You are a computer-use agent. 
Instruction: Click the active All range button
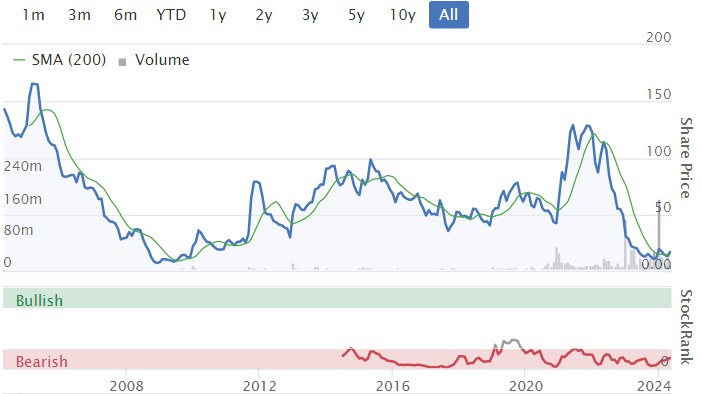coord(449,15)
